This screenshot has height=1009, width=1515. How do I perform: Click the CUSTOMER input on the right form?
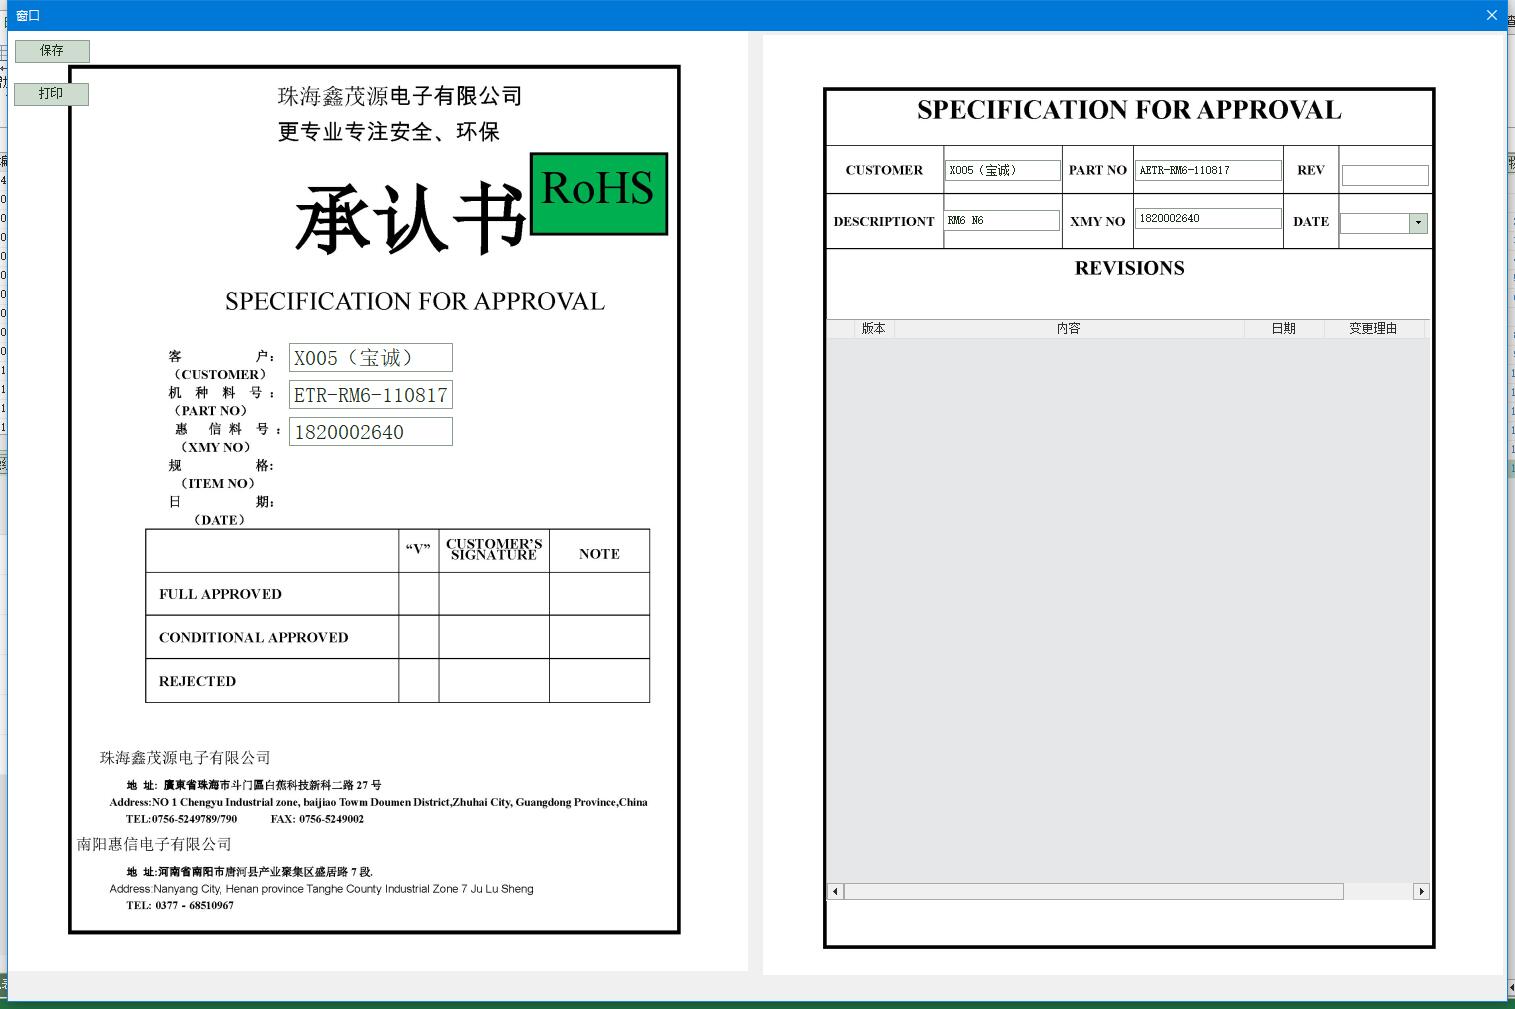pyautogui.click(x=1003, y=171)
